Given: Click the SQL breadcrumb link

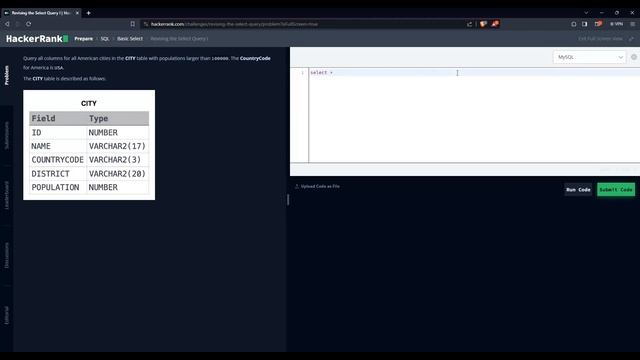Looking at the screenshot, I should click(x=105, y=39).
